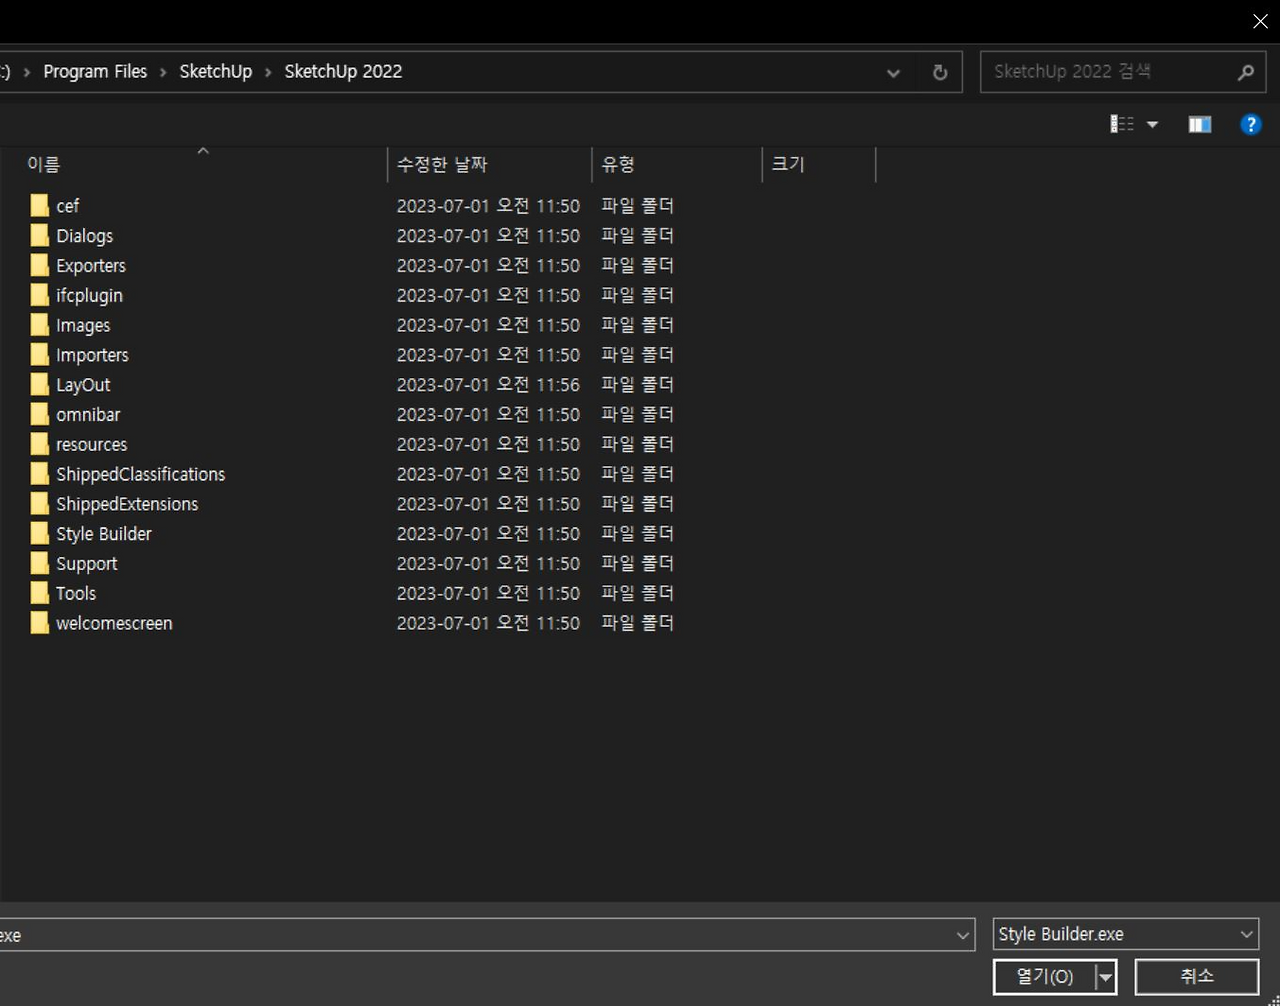Click the Support folder icon
The width and height of the screenshot is (1280, 1006).
(39, 563)
